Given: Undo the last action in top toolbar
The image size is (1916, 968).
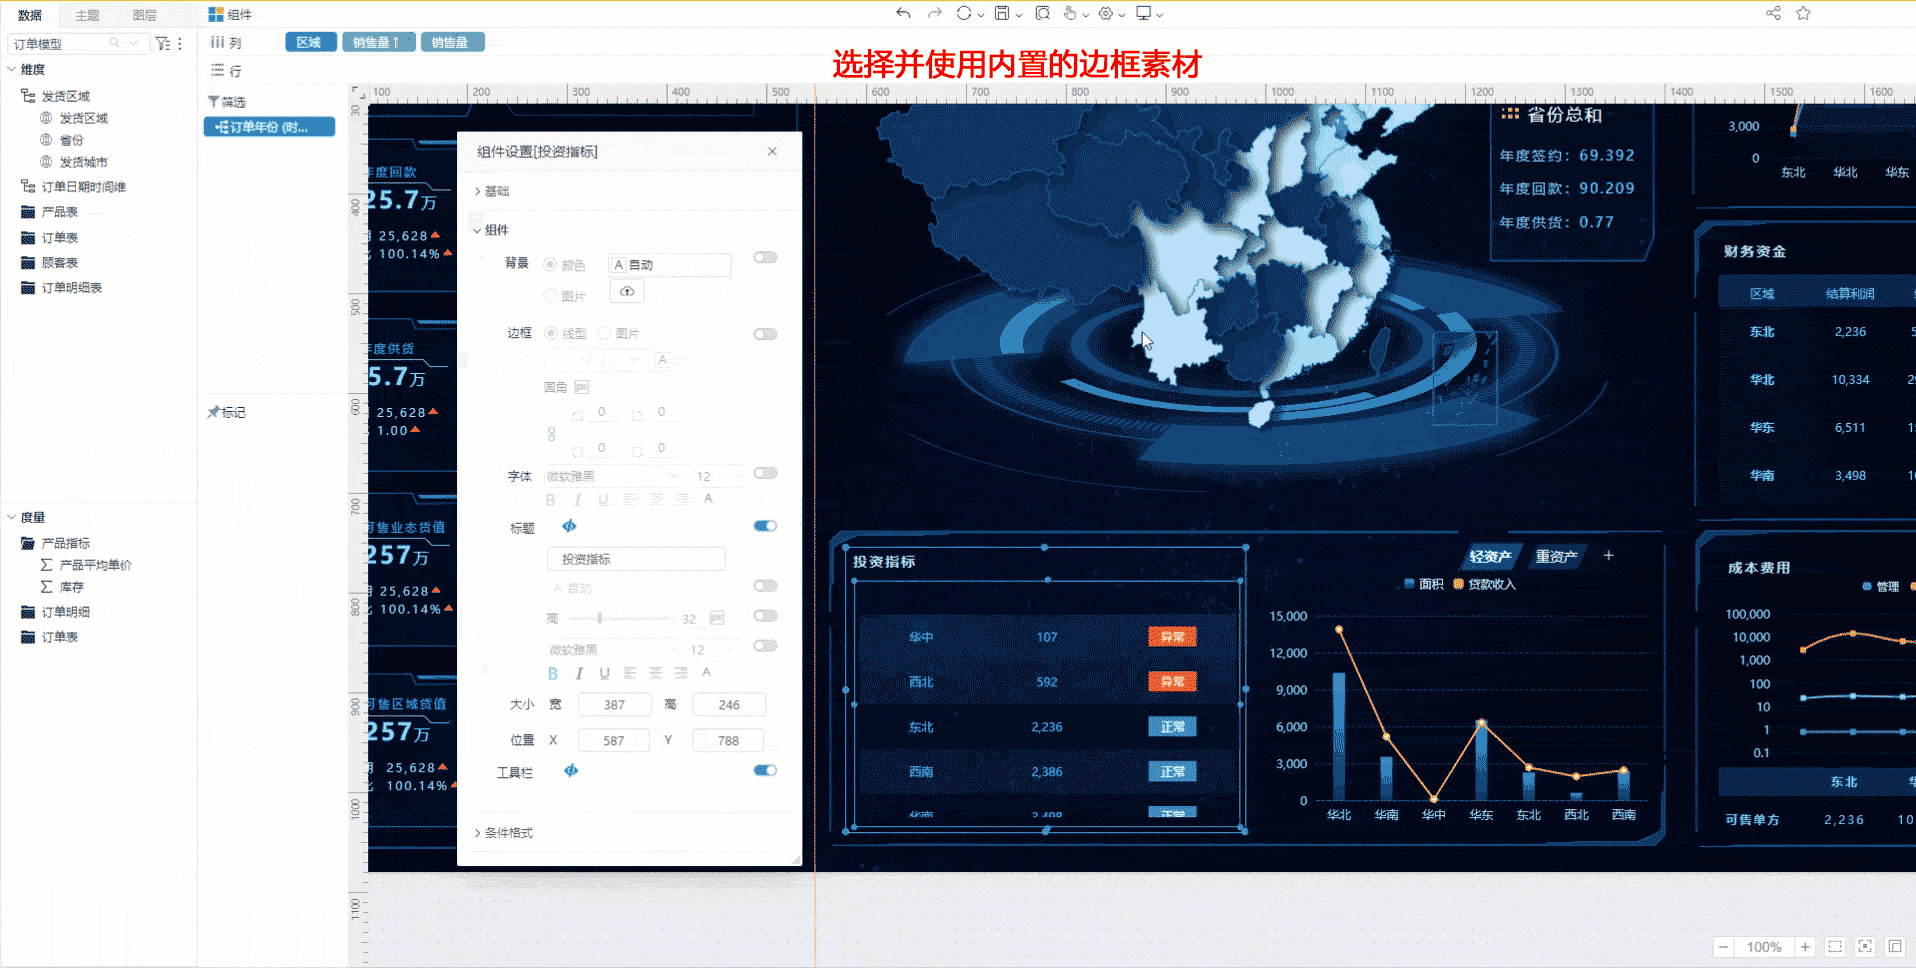Looking at the screenshot, I should (903, 13).
